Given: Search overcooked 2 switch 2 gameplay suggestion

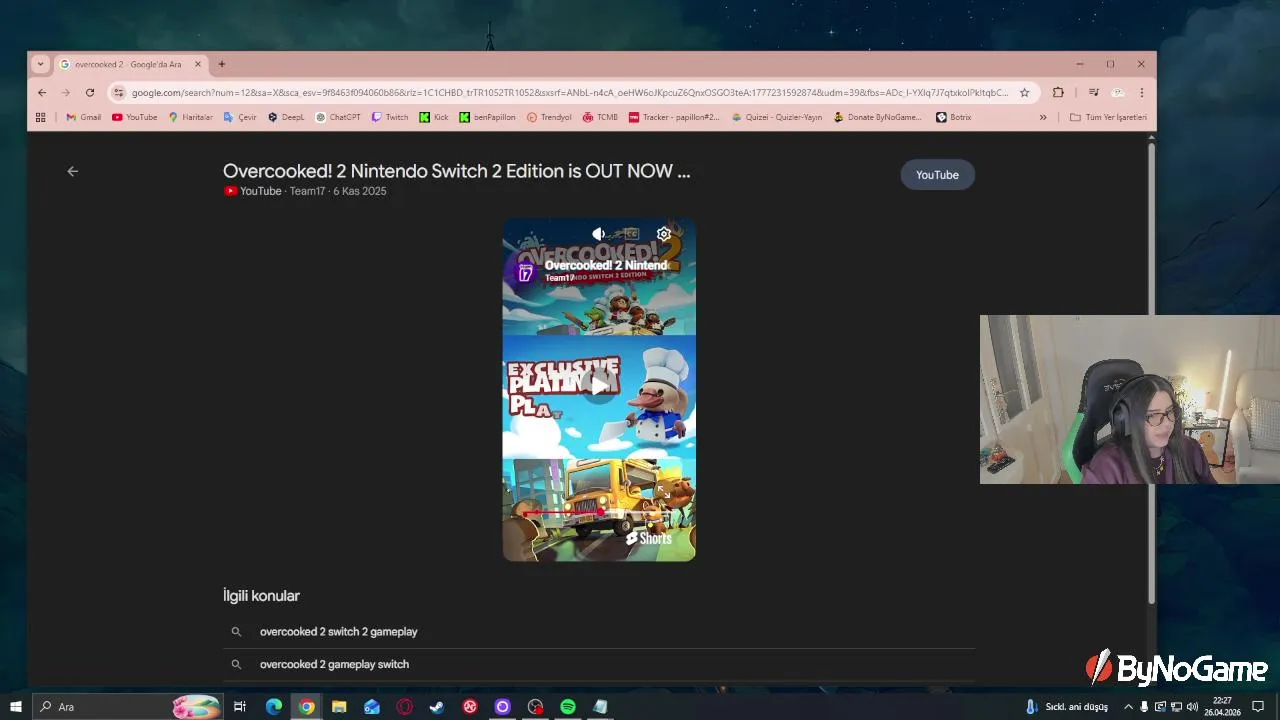Looking at the screenshot, I should 598,632.
